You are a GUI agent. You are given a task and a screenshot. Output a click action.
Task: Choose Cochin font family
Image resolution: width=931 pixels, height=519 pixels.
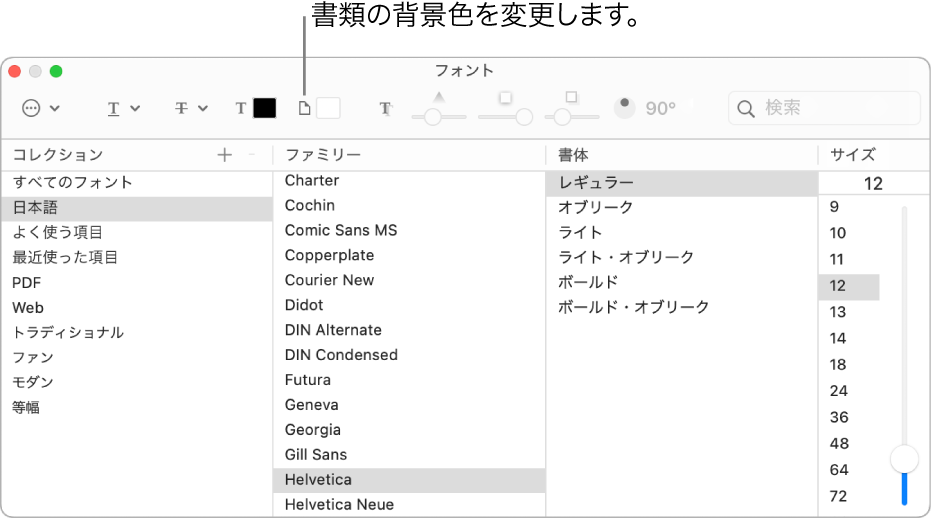click(409, 205)
